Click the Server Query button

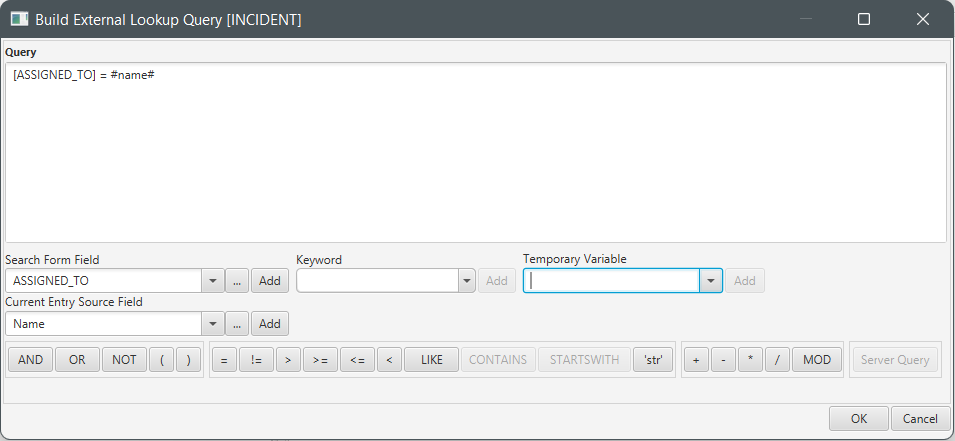coord(895,360)
